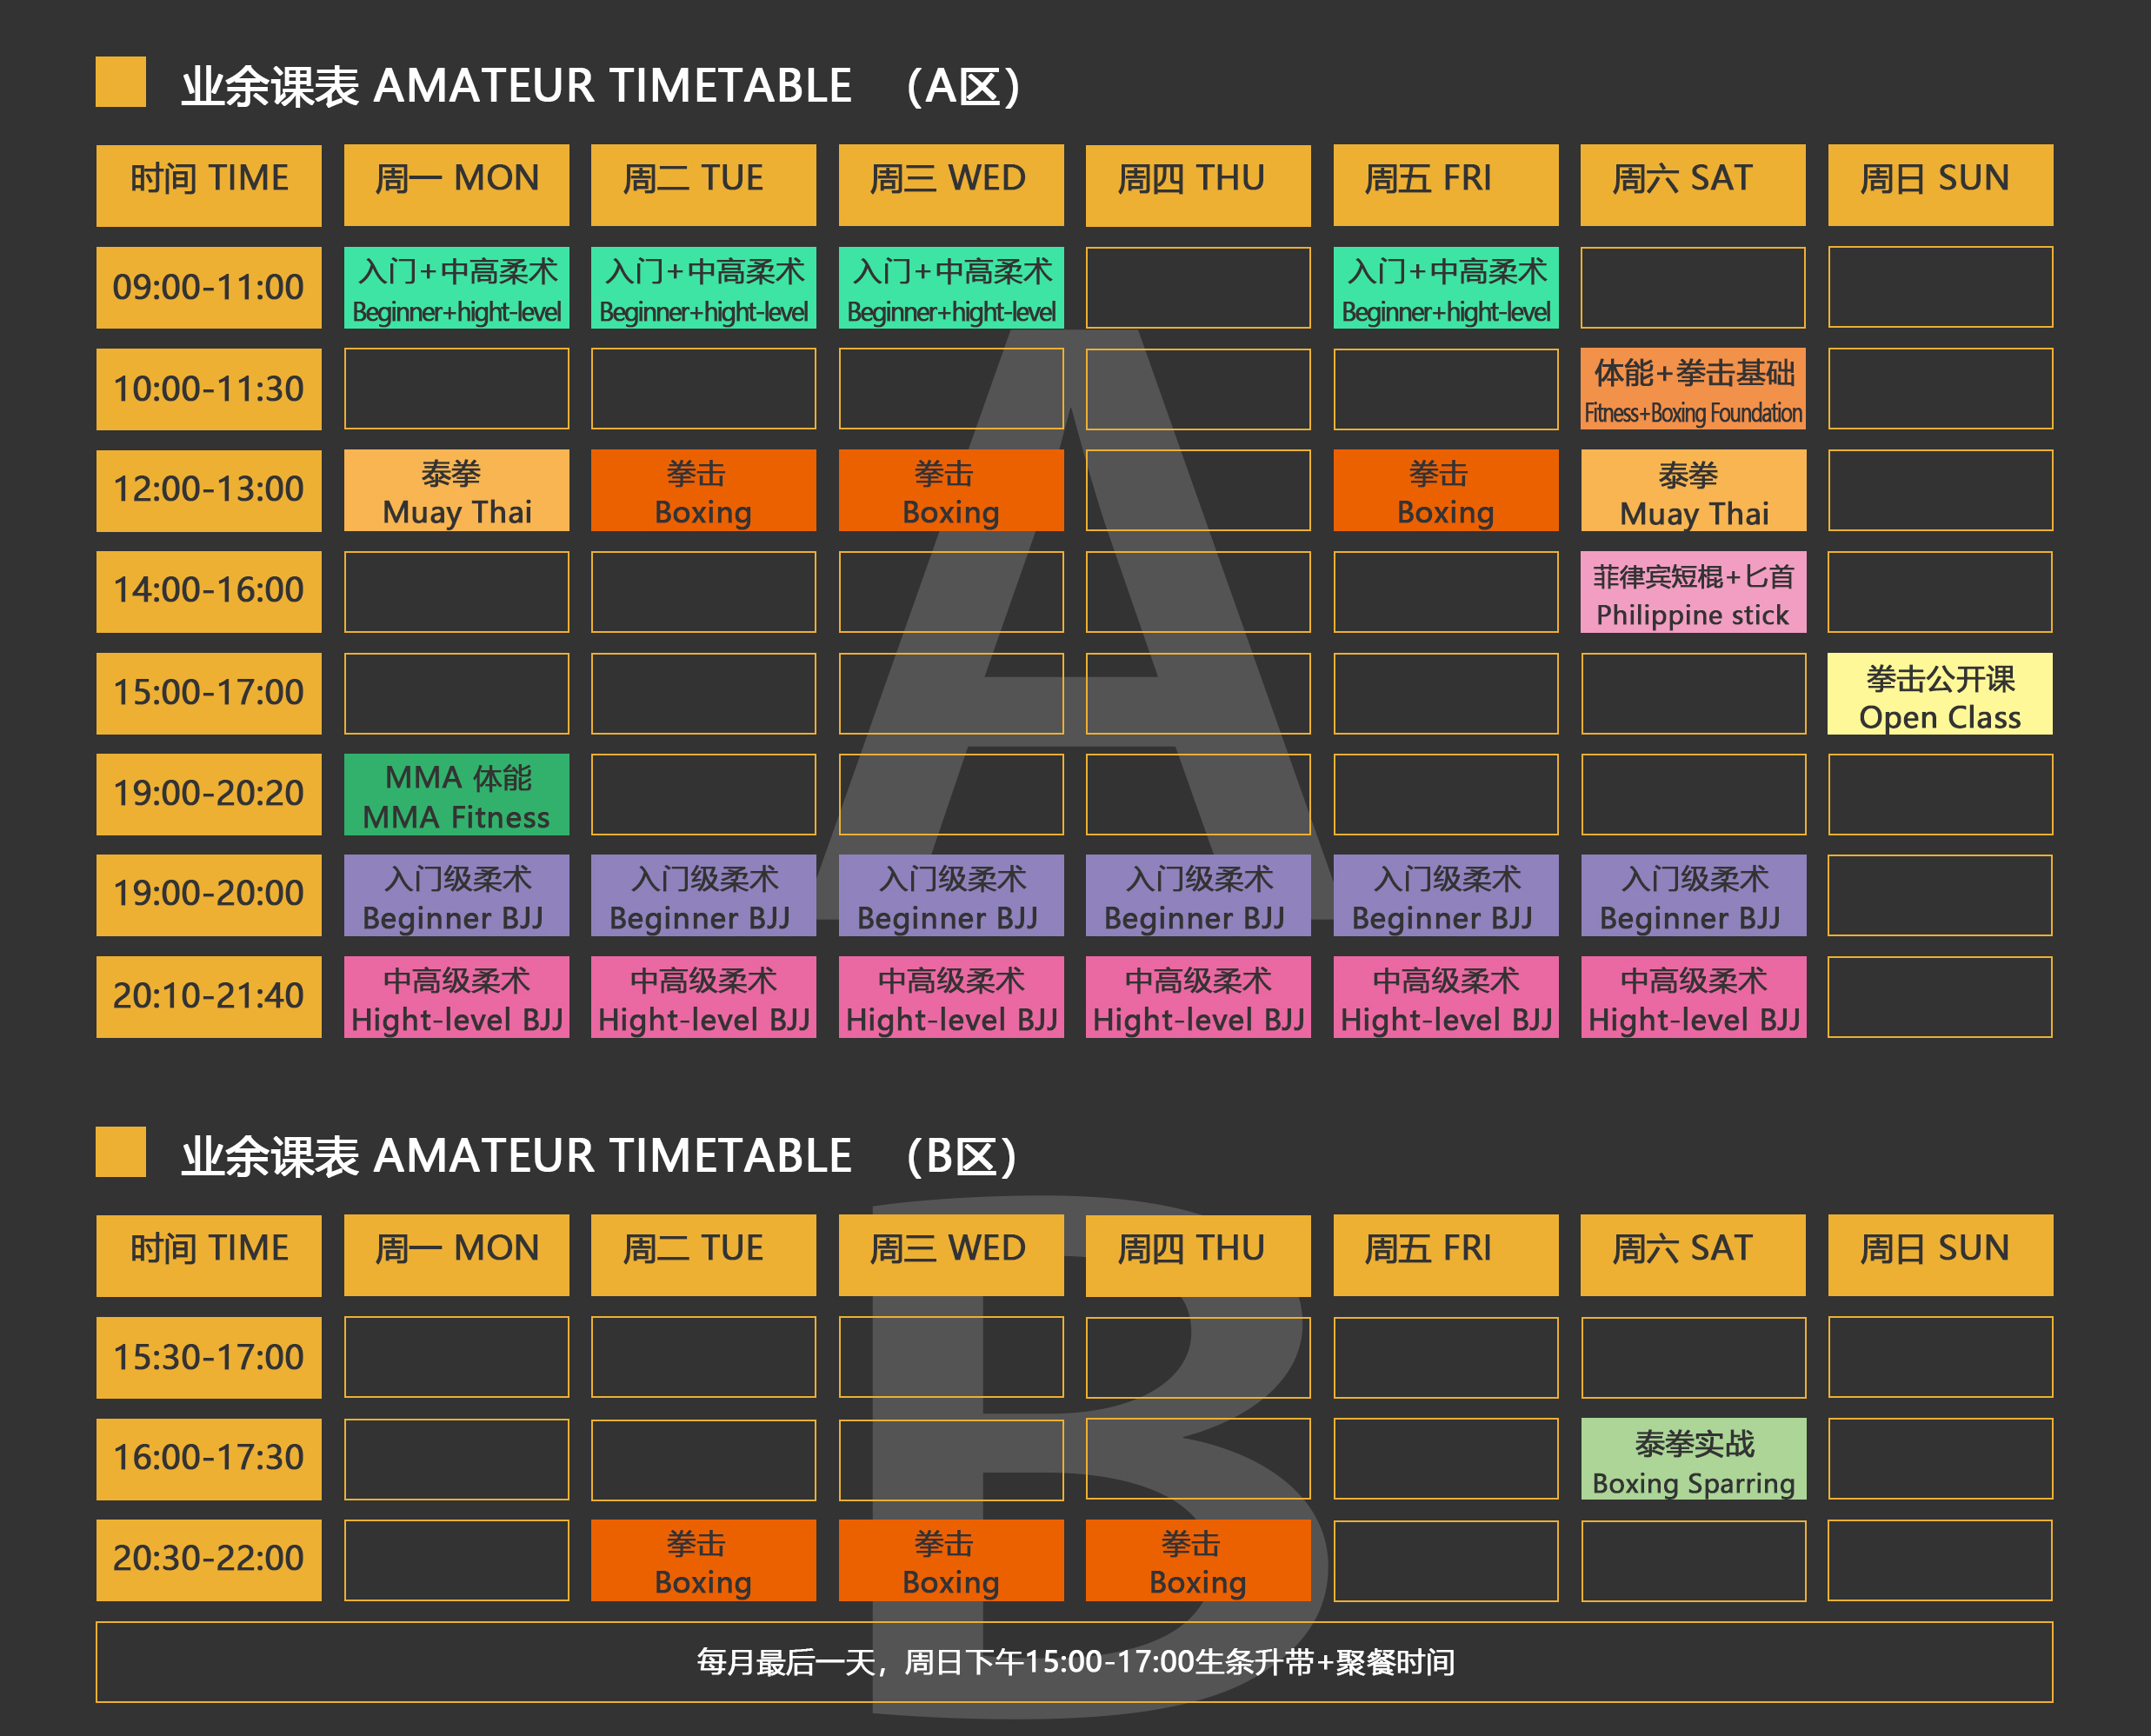The height and width of the screenshot is (1736, 2151).
Task: Open Wednesday 入门+中高柔术 morning class
Action: (951, 287)
